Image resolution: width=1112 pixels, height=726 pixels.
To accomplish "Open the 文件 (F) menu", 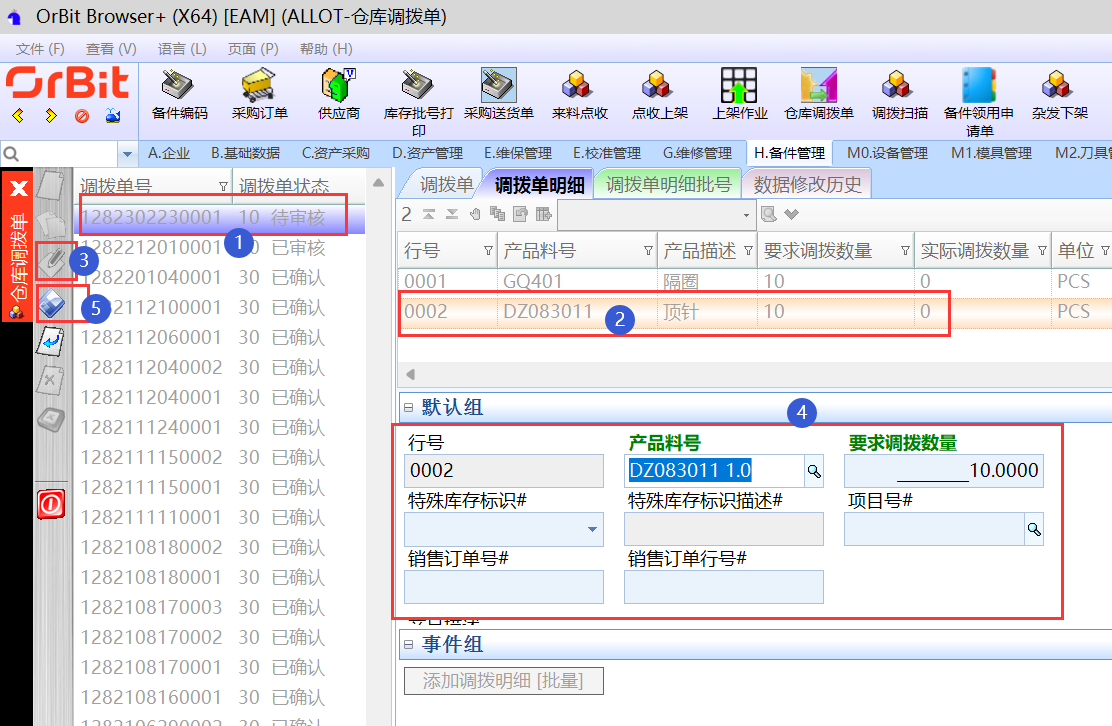I will point(40,49).
